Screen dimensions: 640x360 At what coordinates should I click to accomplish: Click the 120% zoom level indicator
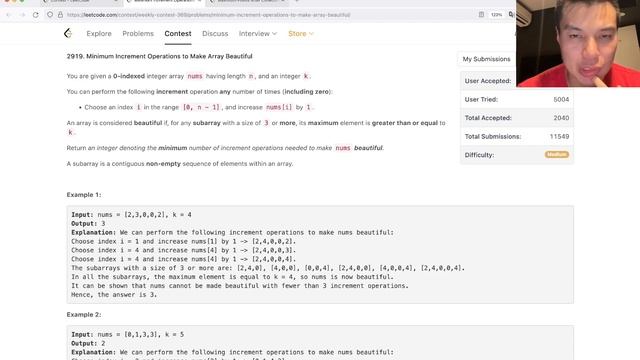(x=496, y=15)
